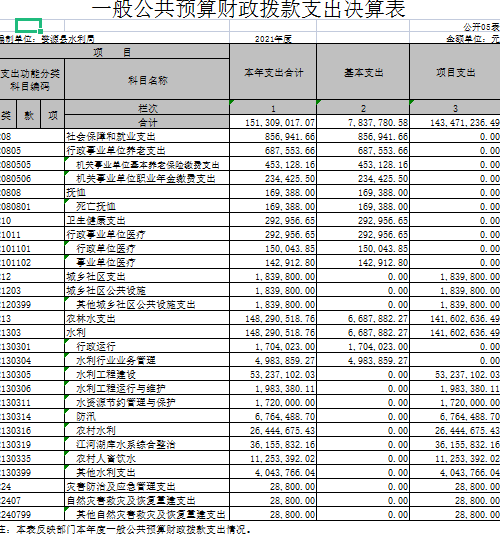Click the 栏次 header cell
Screen dimensions: 500x534
point(147,108)
